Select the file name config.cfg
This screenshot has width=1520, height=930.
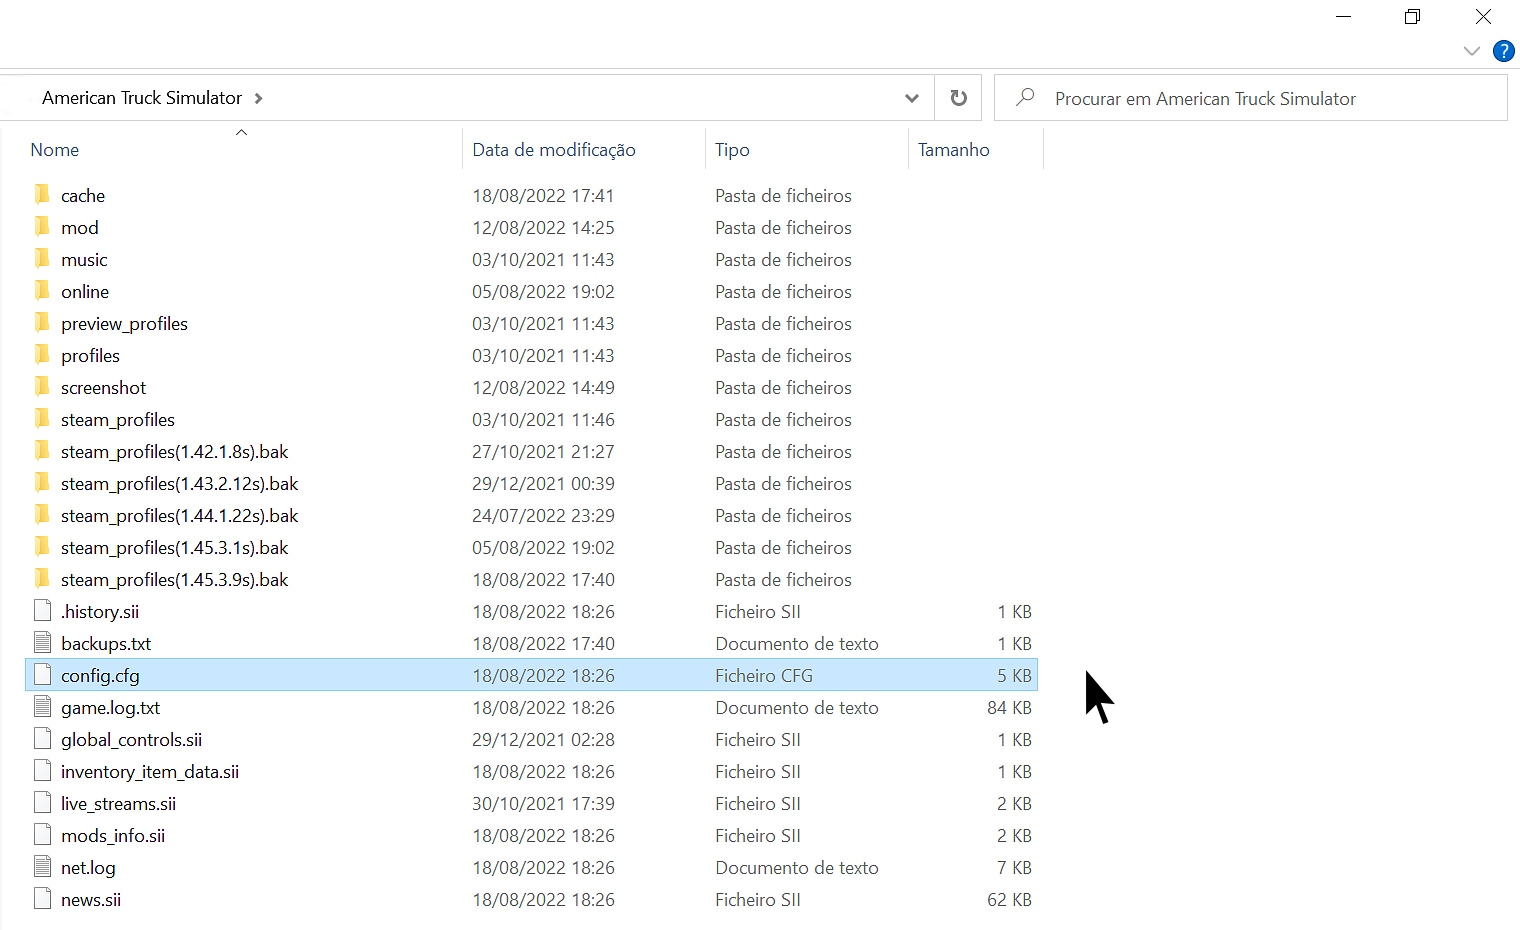click(x=100, y=676)
